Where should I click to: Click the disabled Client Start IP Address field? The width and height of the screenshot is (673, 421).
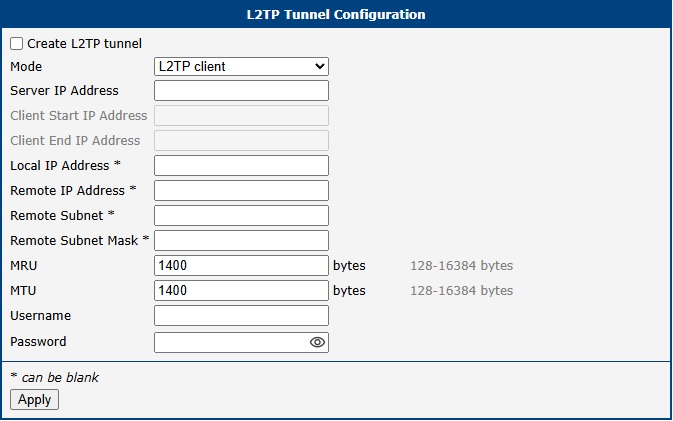pyautogui.click(x=241, y=116)
